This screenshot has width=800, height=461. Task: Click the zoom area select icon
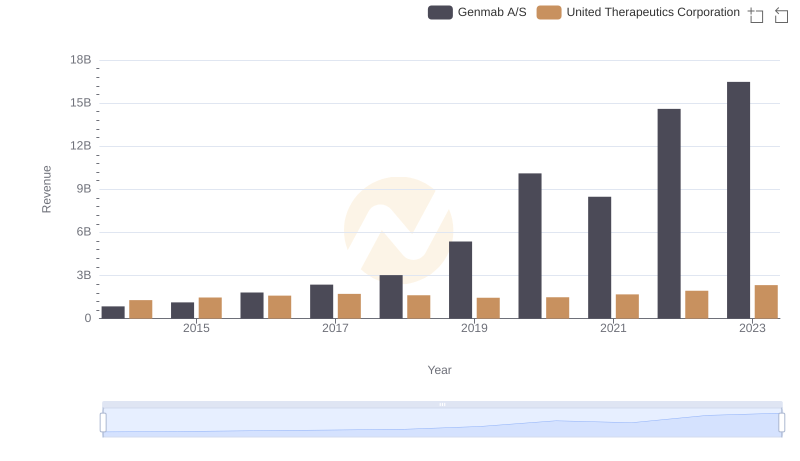coord(756,15)
